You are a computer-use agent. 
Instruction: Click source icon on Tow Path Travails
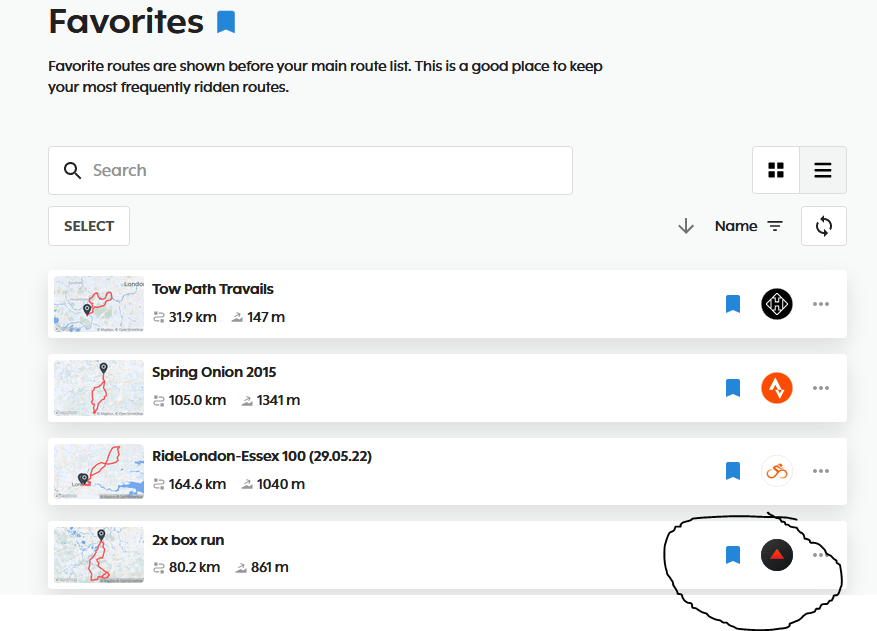777,304
